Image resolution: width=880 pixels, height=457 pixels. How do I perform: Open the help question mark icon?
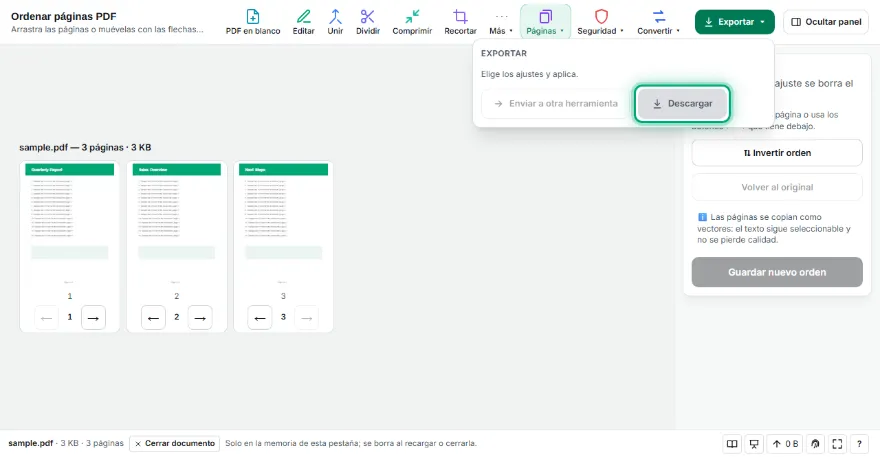tap(859, 444)
